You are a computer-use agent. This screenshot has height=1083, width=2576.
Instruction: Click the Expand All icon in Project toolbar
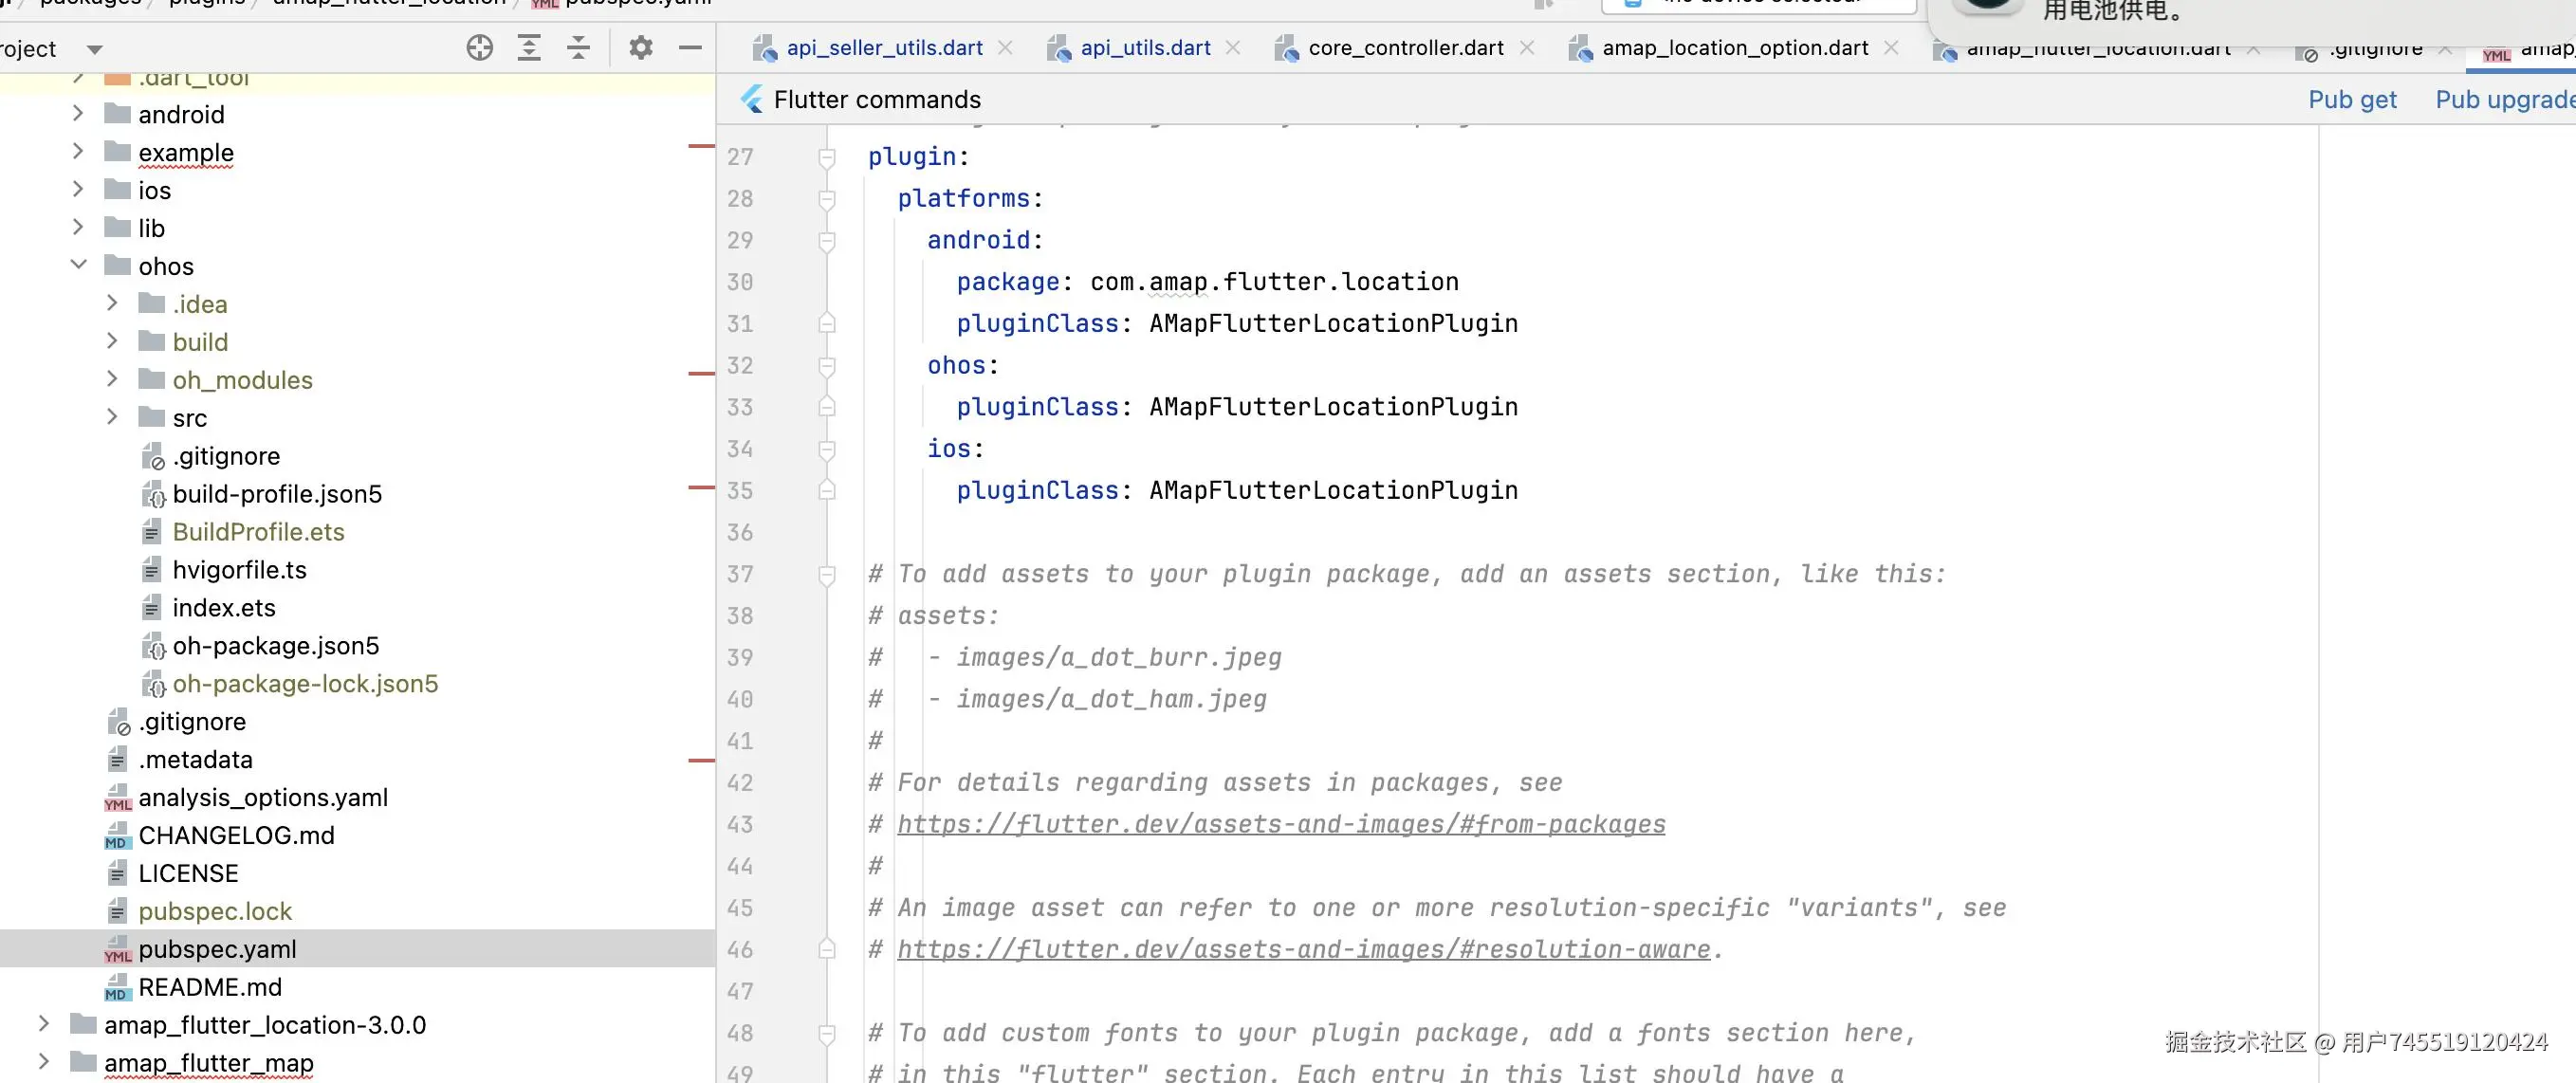529,48
